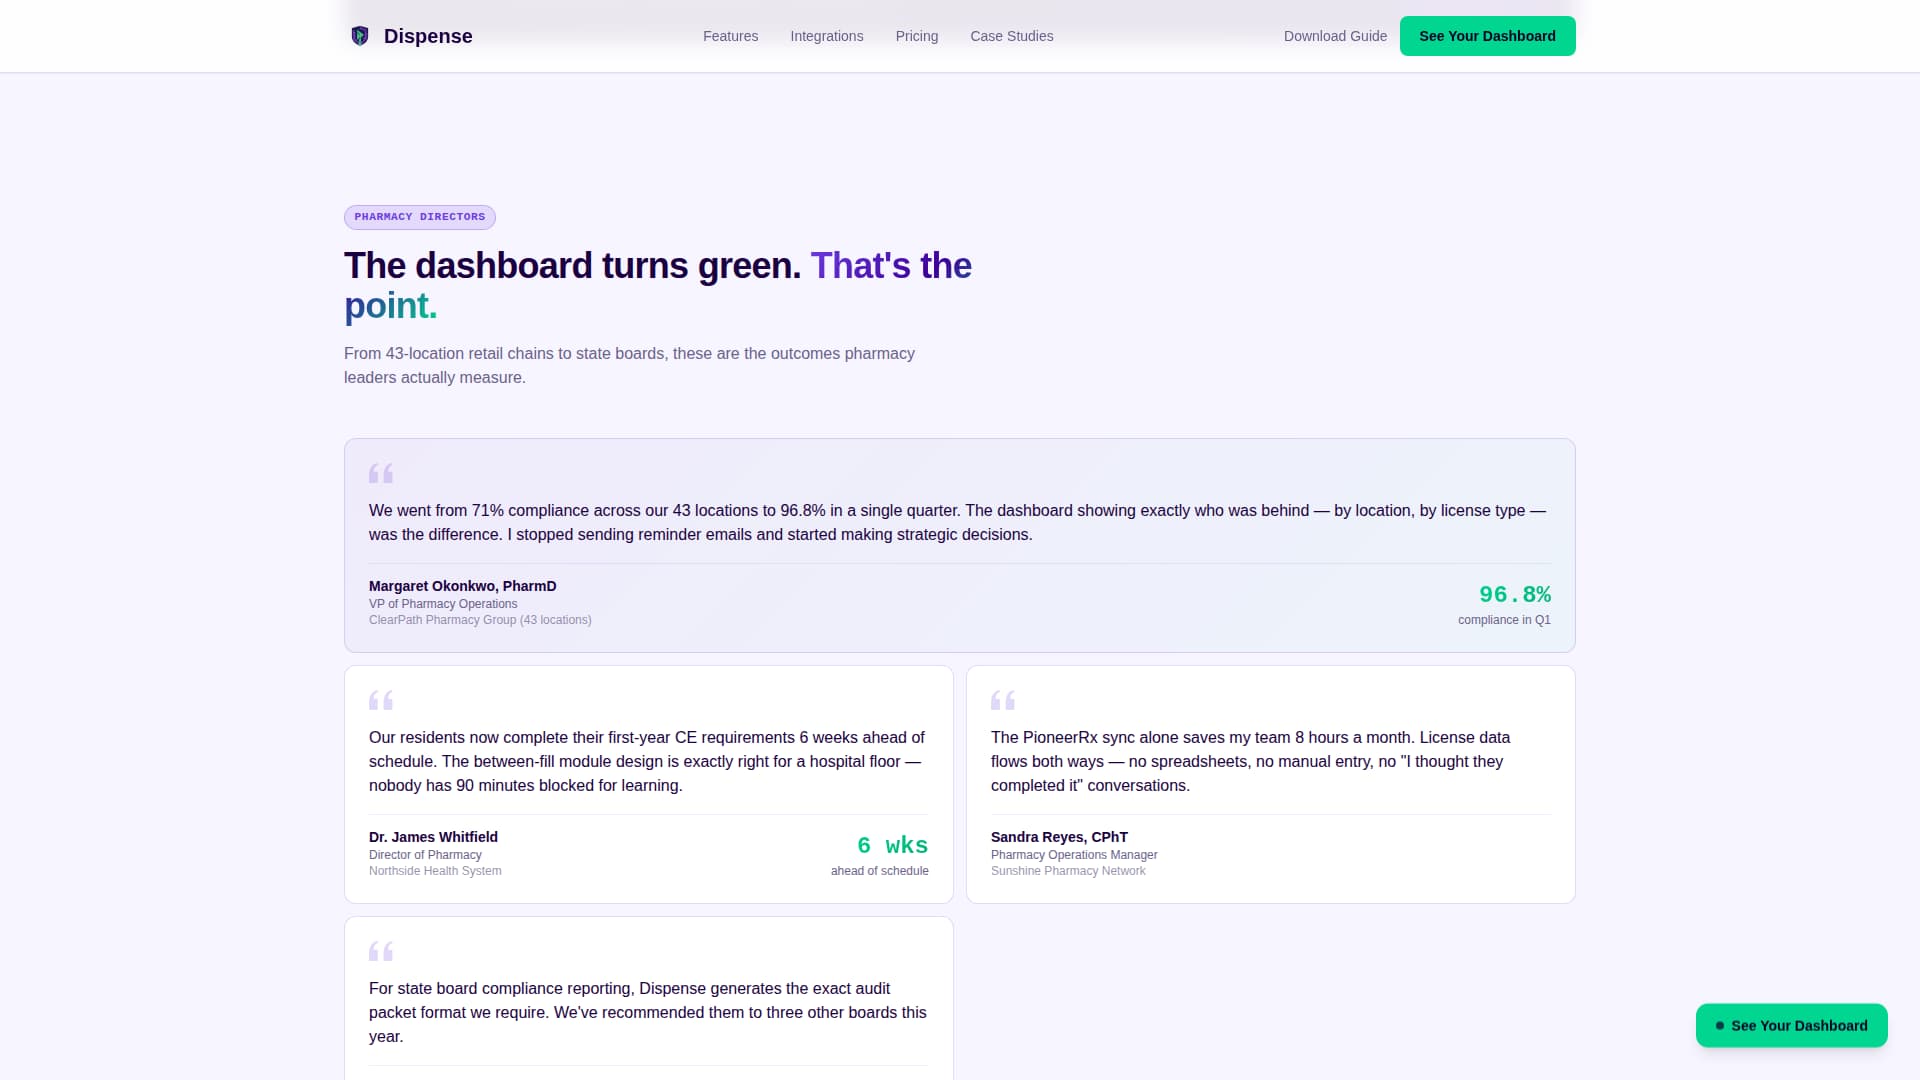Click Sunshine Pharmacy Network text
Viewport: 1920px width, 1080px height.
point(1068,871)
